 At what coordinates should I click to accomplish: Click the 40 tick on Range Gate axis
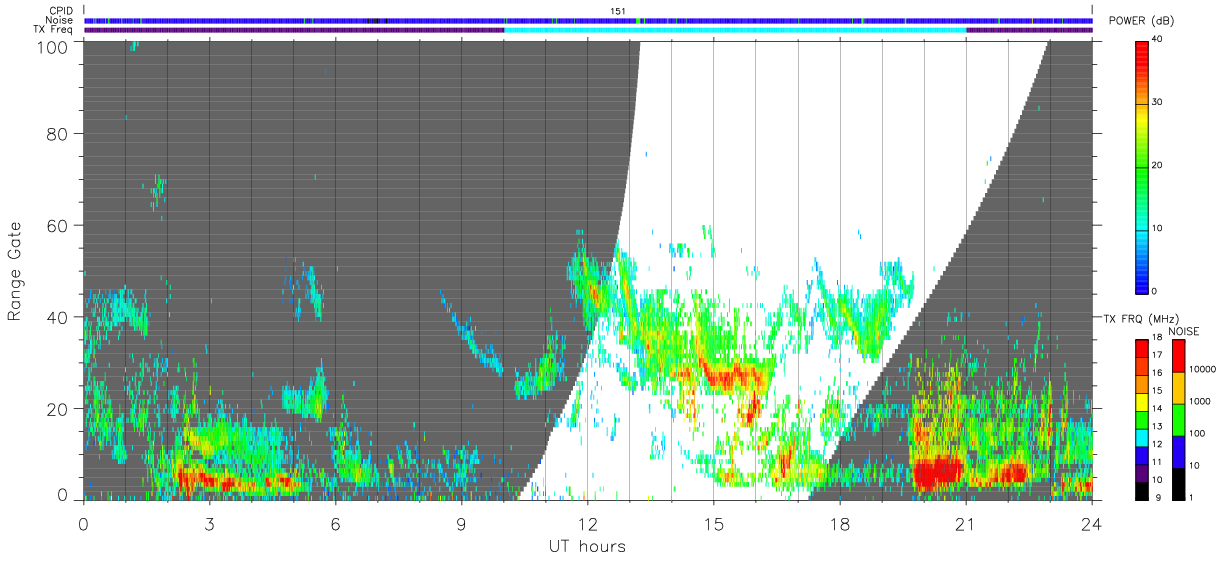(x=57, y=317)
